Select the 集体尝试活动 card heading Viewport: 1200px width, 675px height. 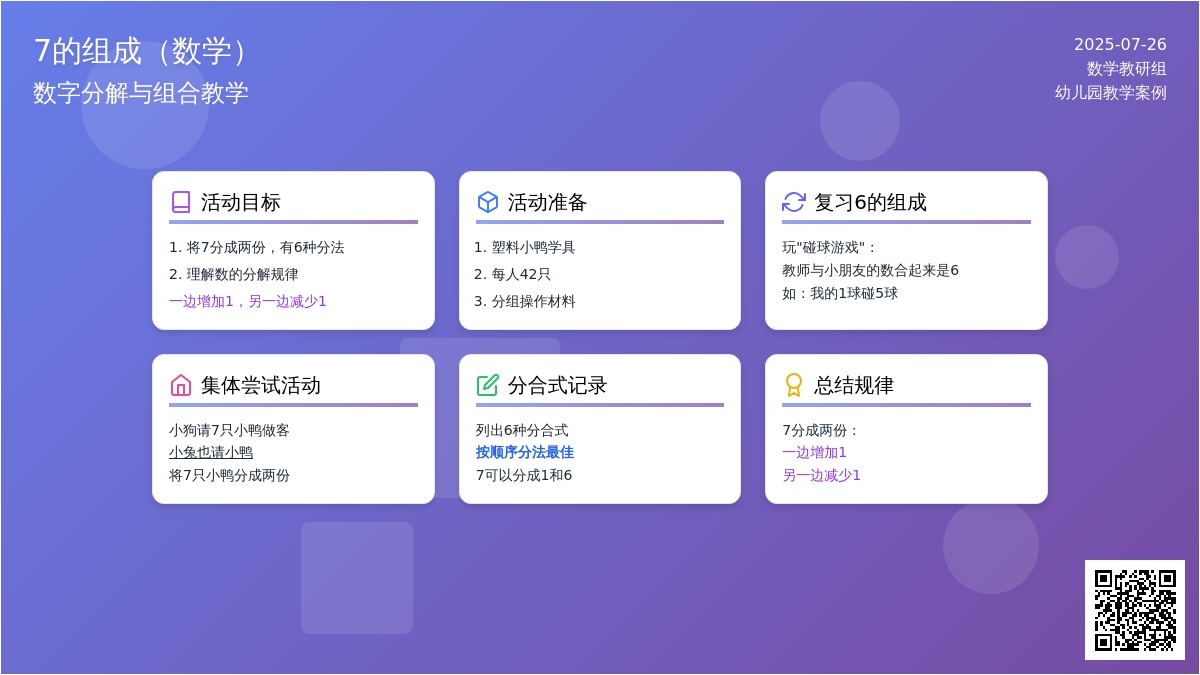261,385
